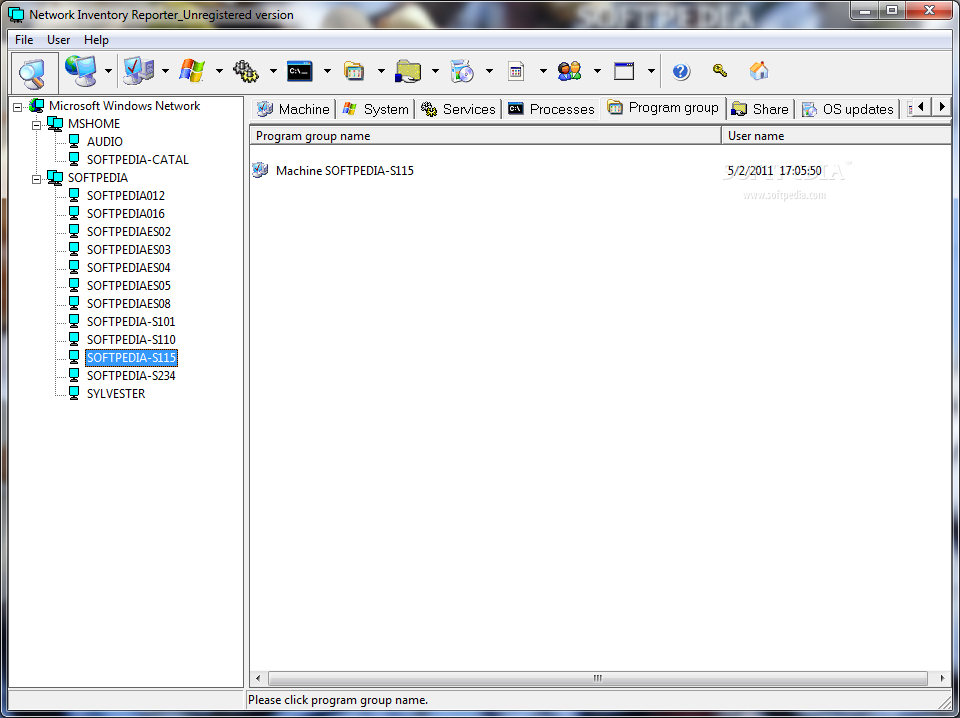960x718 pixels.
Task: Open the File menu
Action: click(x=24, y=40)
